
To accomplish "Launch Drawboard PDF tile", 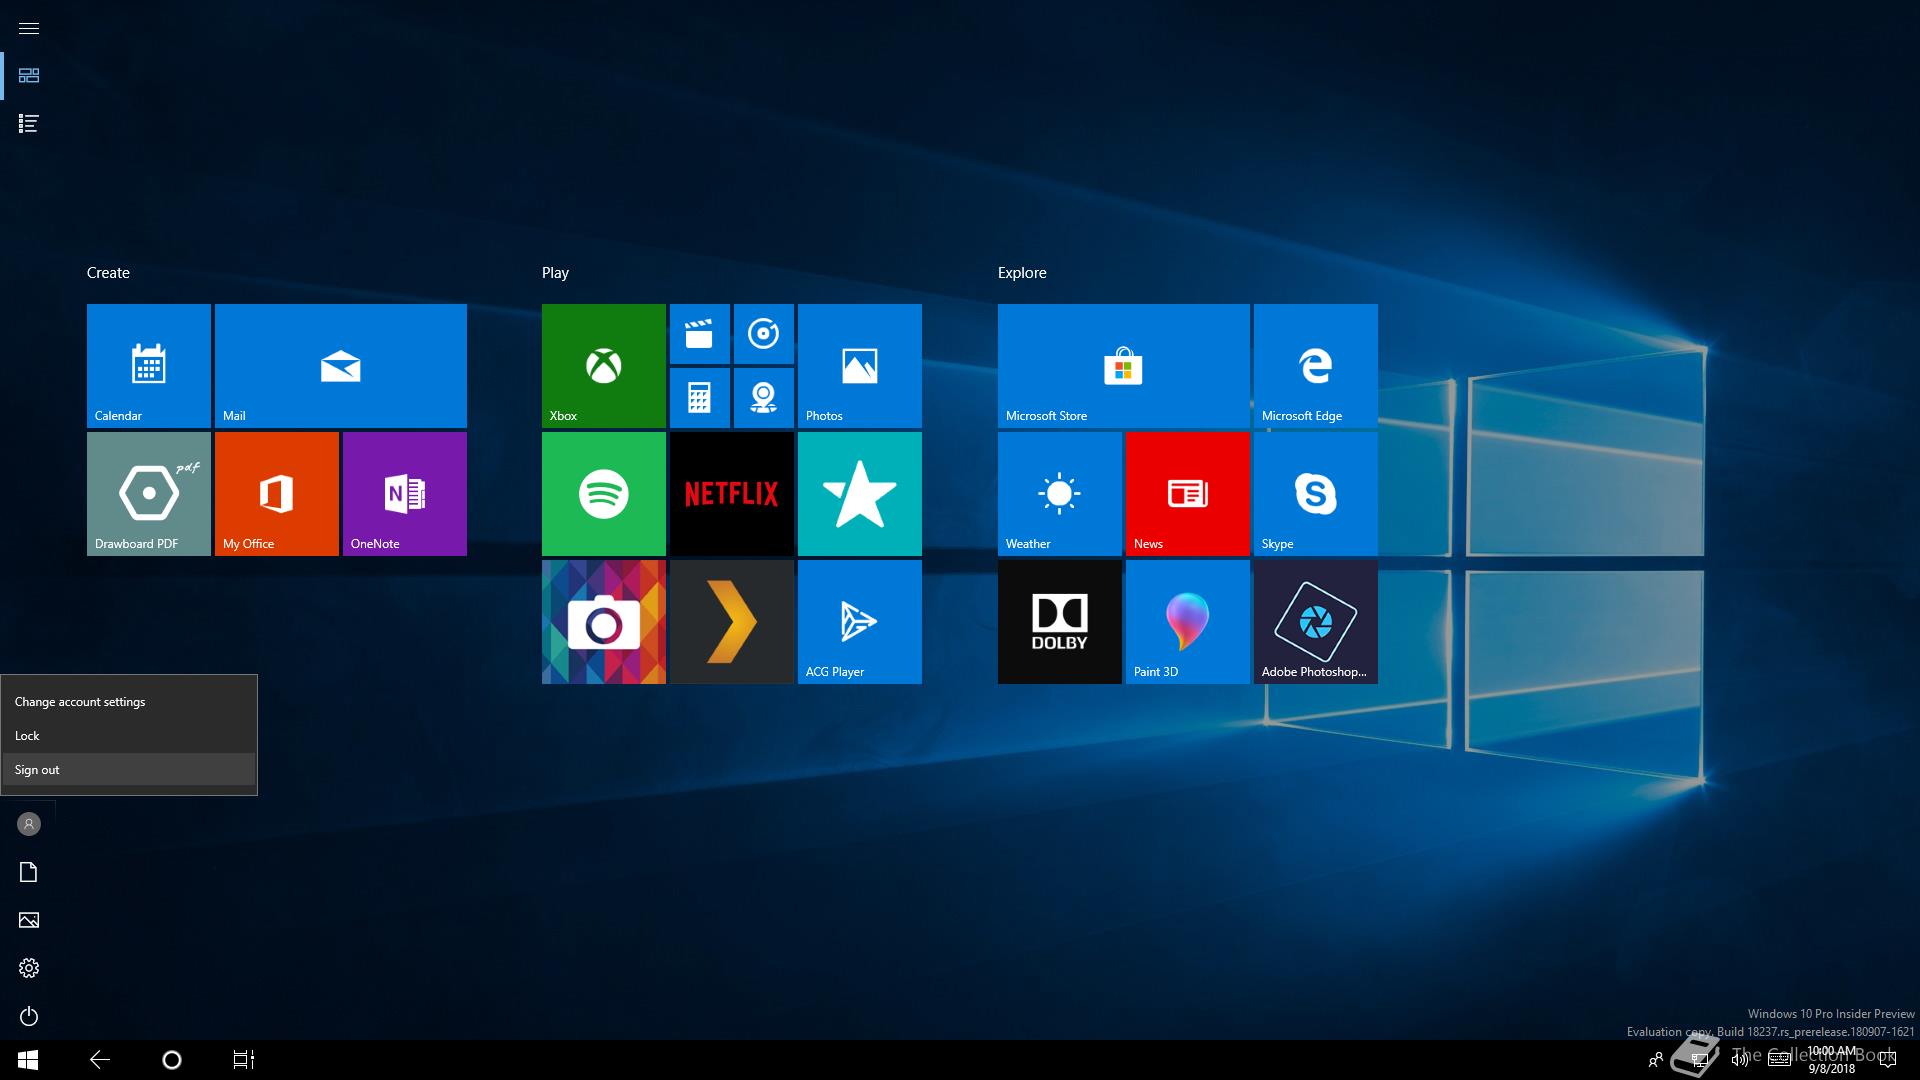I will (149, 494).
